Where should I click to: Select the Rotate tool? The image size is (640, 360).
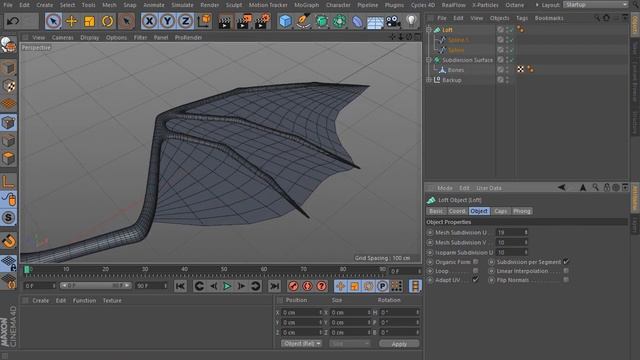click(x=107, y=21)
